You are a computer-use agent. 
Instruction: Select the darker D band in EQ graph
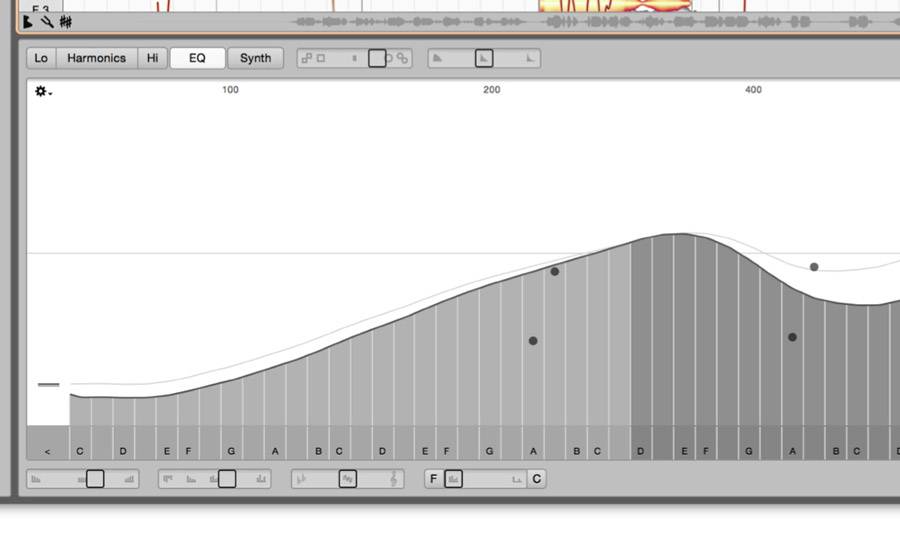[641, 350]
